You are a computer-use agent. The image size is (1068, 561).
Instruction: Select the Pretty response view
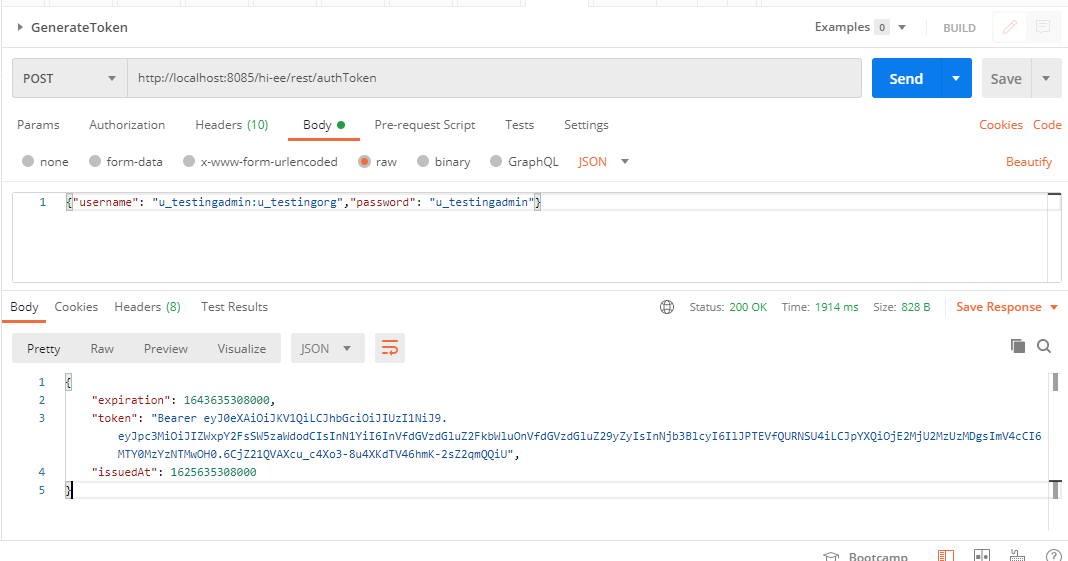click(44, 349)
